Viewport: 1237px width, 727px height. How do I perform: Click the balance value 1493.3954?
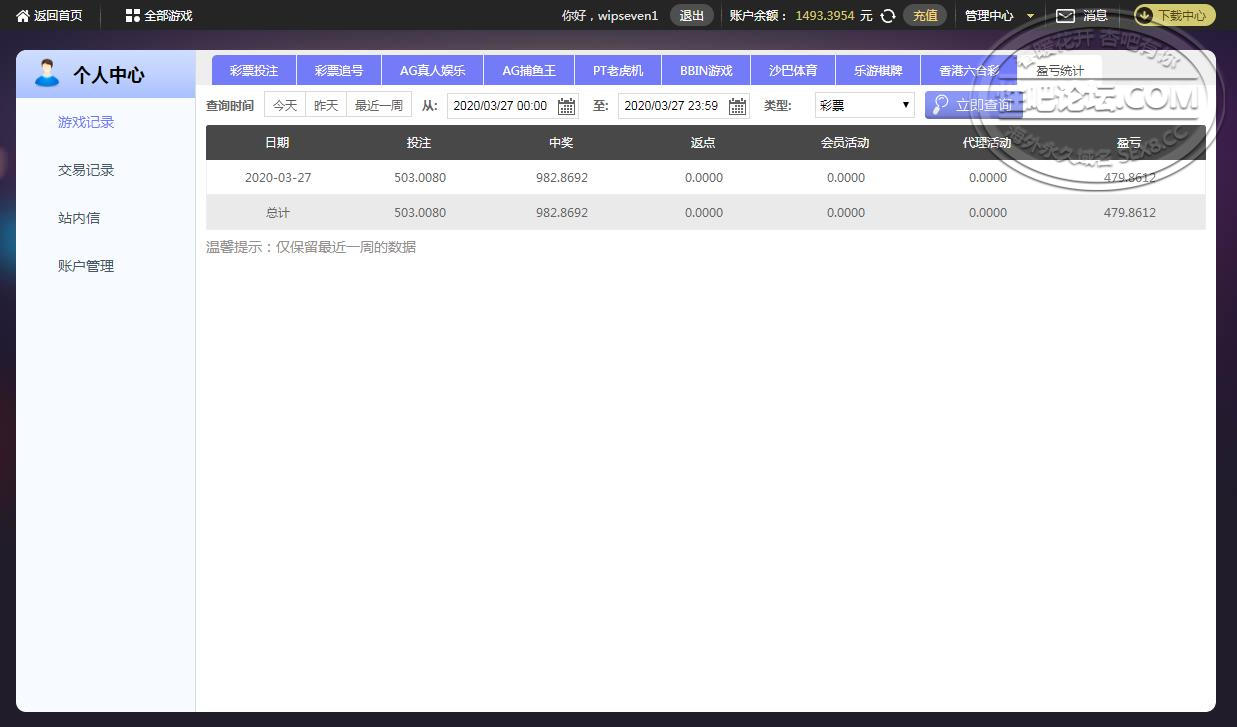click(825, 16)
